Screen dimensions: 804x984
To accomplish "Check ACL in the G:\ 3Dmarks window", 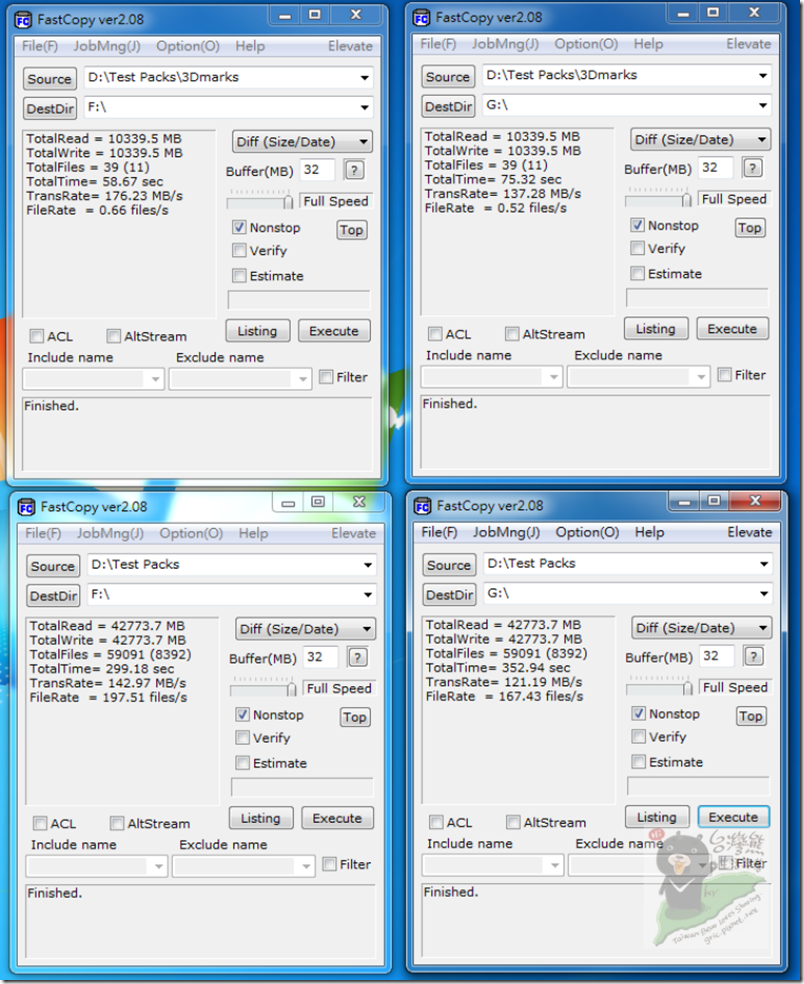I will pyautogui.click(x=434, y=334).
